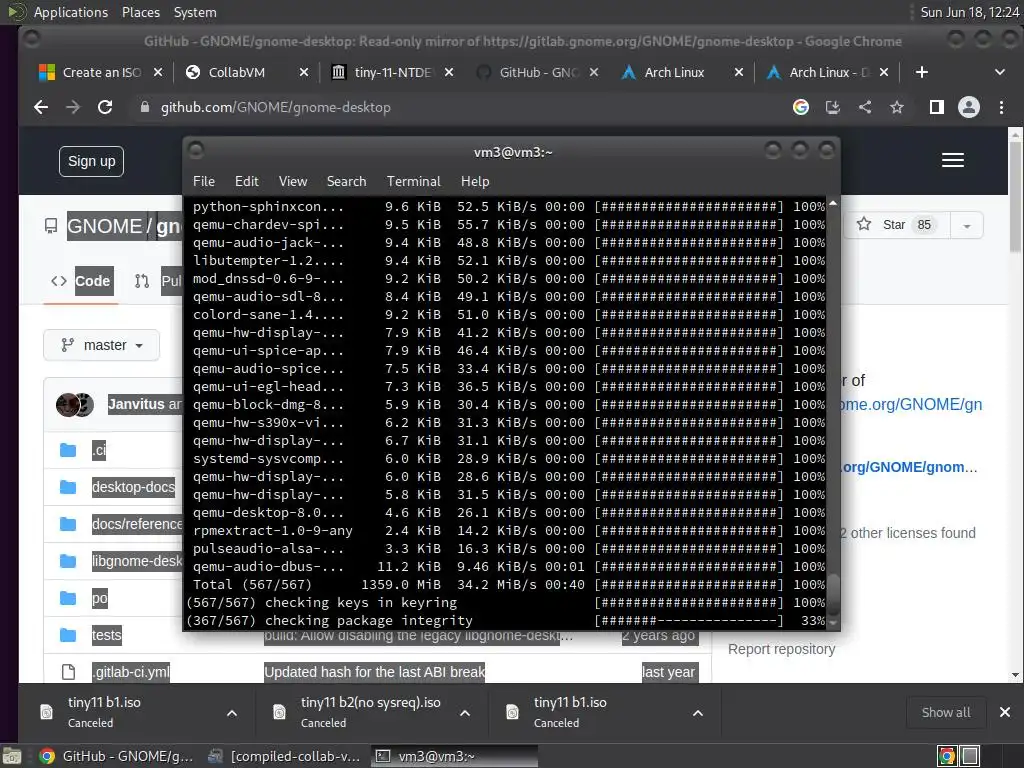Open terminal Edit menu
This screenshot has width=1024, height=768.
[x=247, y=182]
